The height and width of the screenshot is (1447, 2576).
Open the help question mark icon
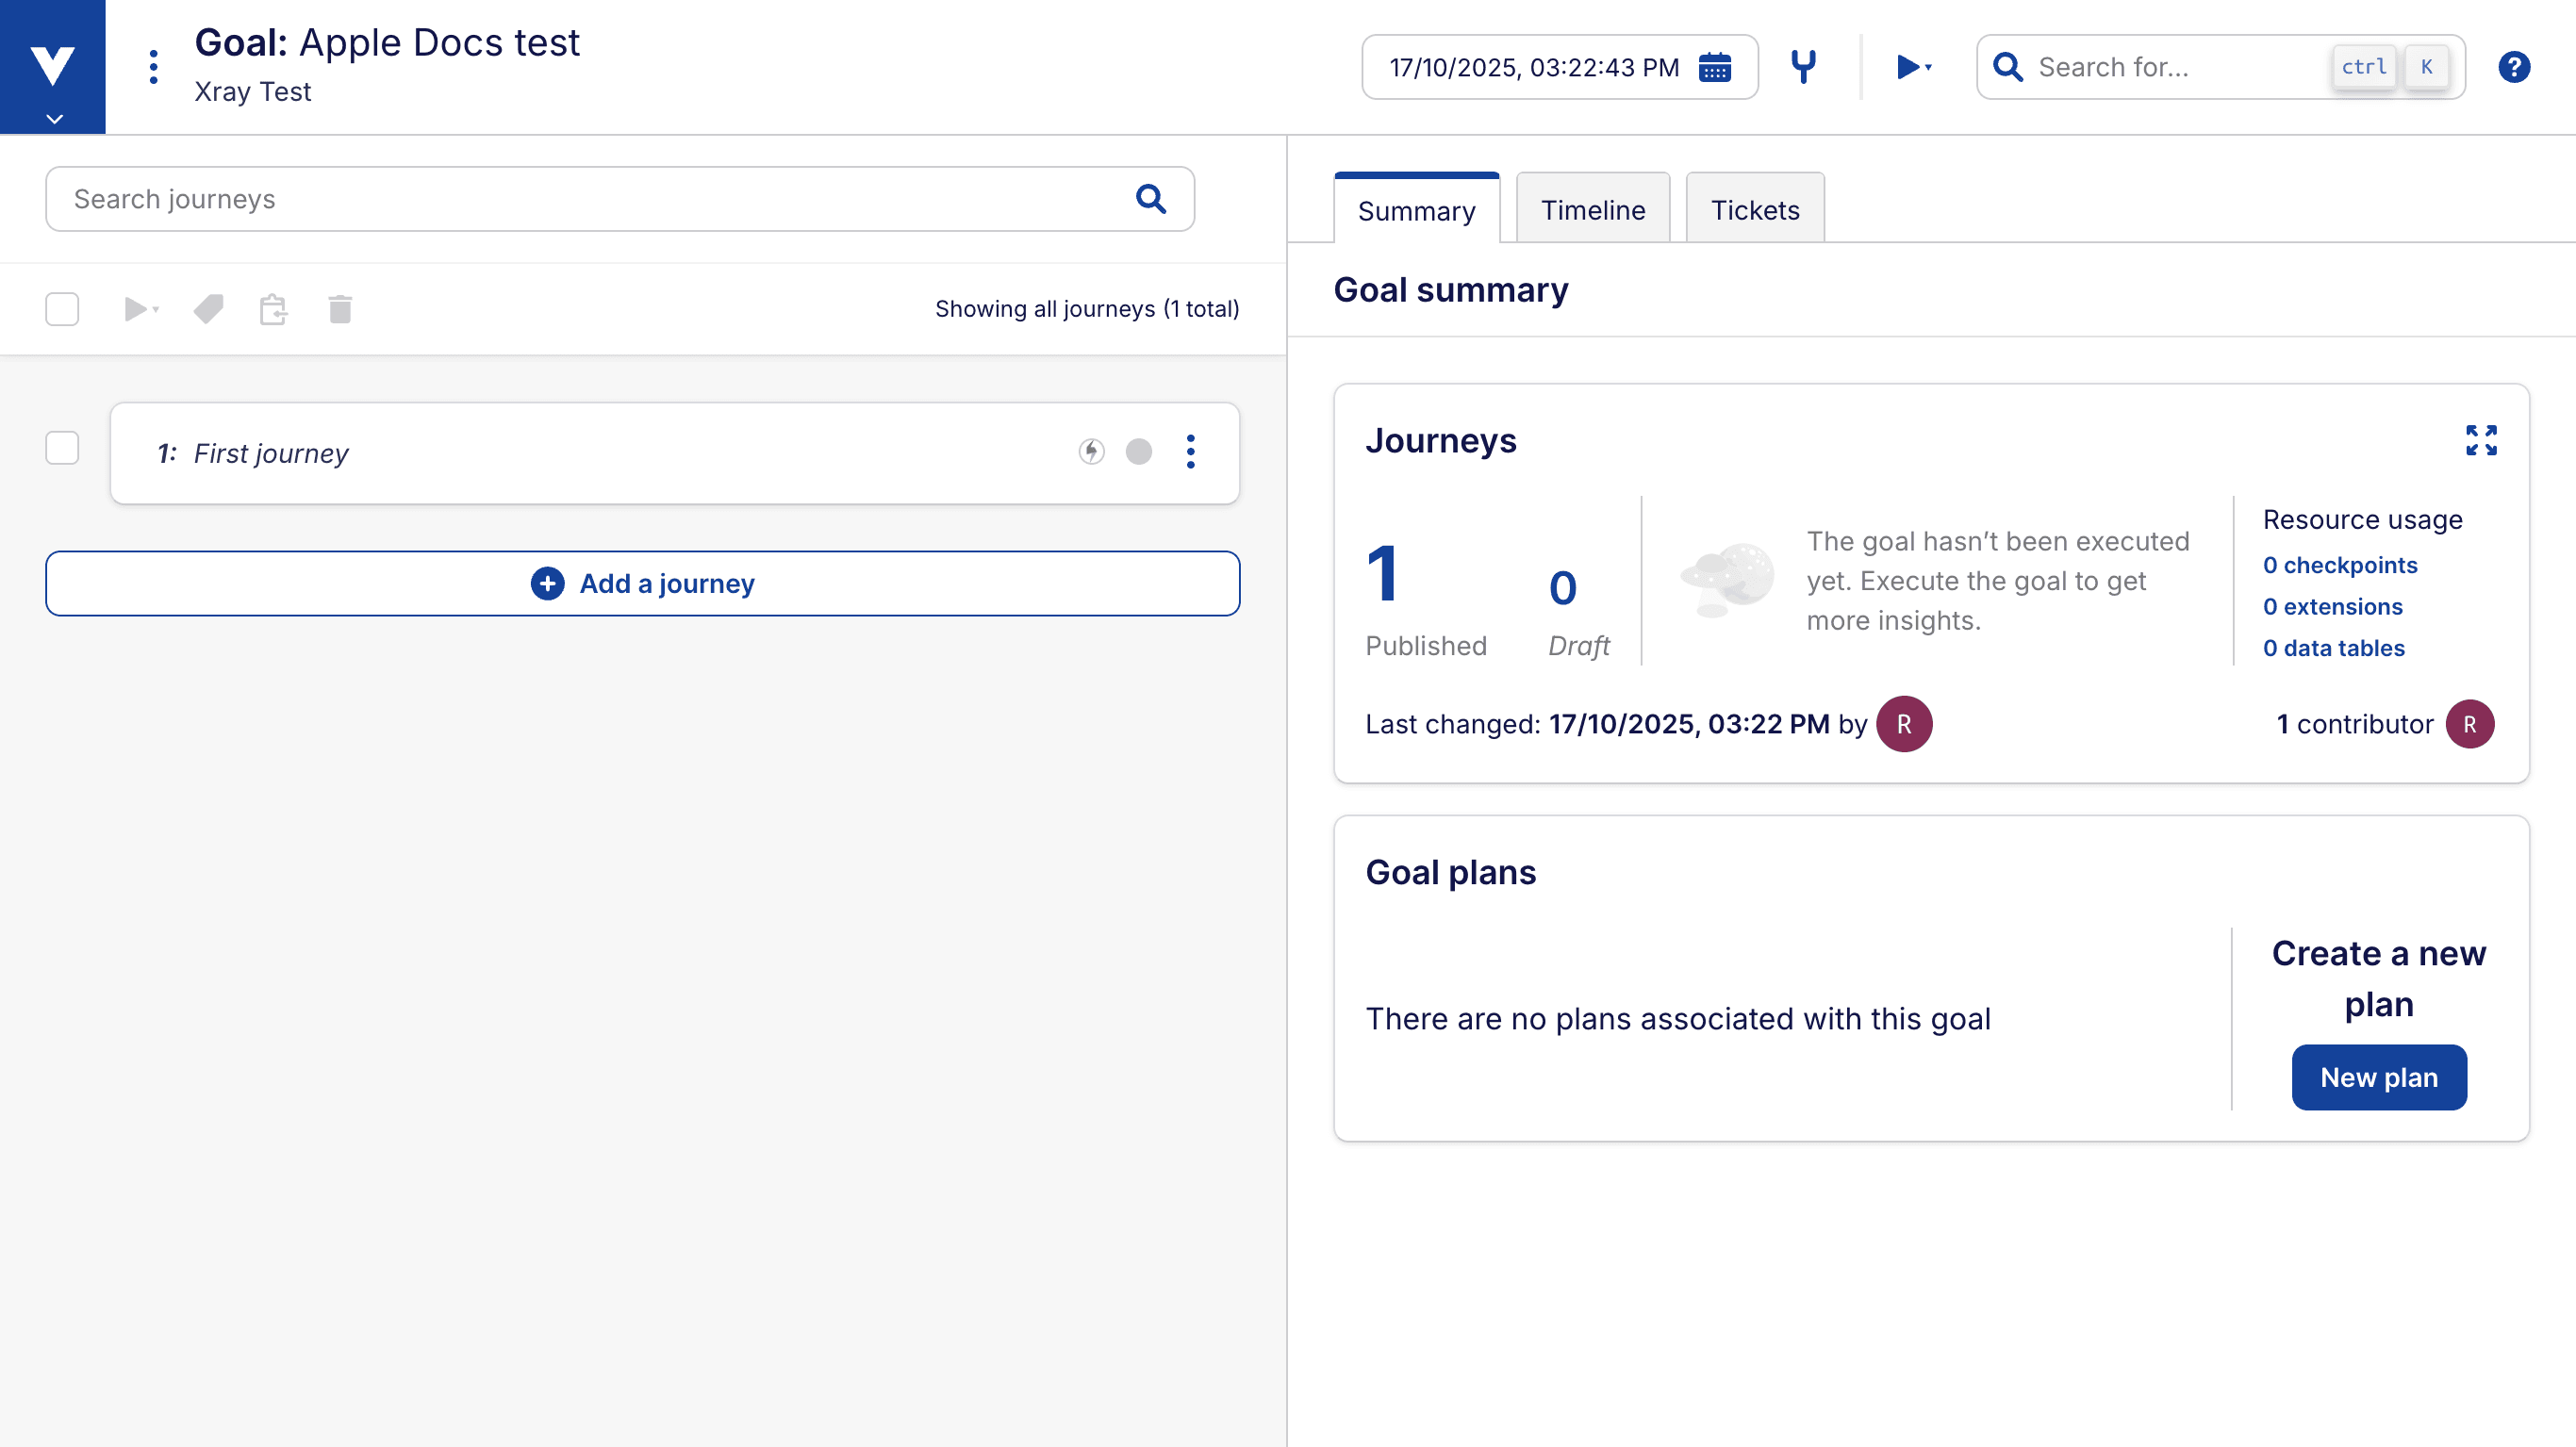tap(2513, 67)
